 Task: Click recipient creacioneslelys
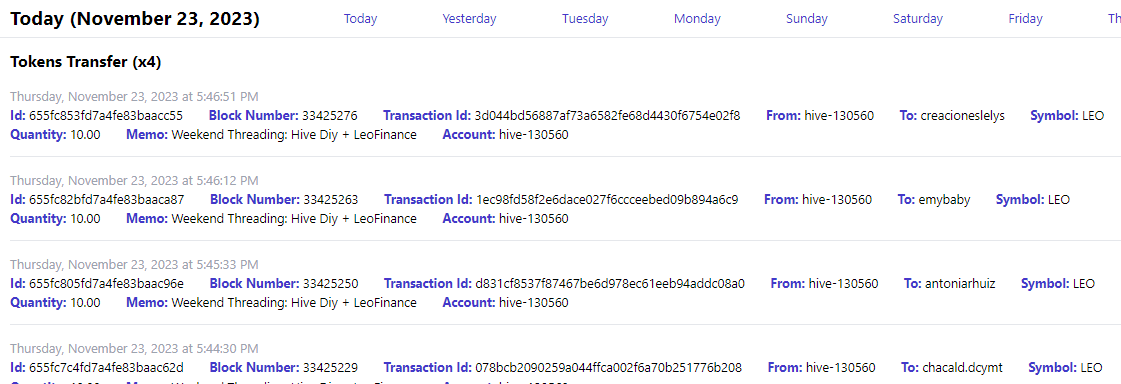coord(962,115)
